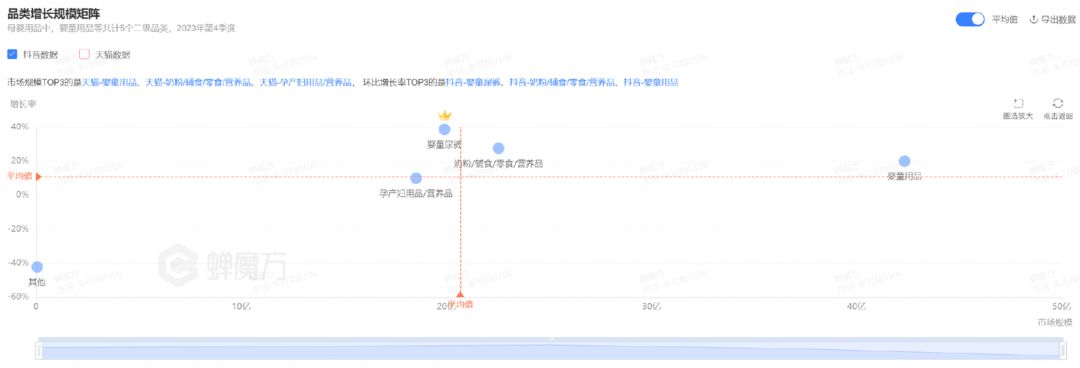Click the 奶粉/辅食/零食/营养品 data point
The image size is (1080, 368).
pos(499,148)
